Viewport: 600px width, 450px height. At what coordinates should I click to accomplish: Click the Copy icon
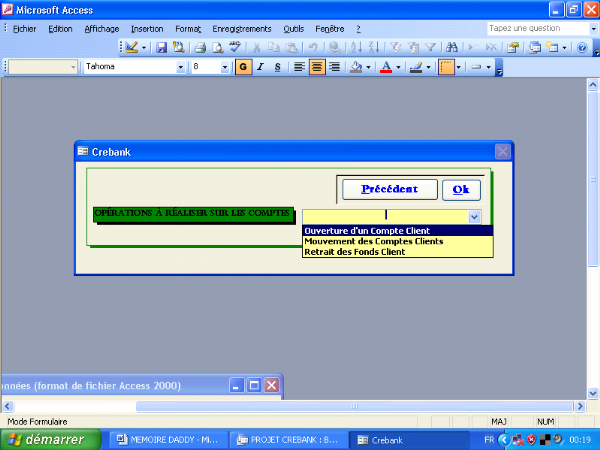pos(274,47)
